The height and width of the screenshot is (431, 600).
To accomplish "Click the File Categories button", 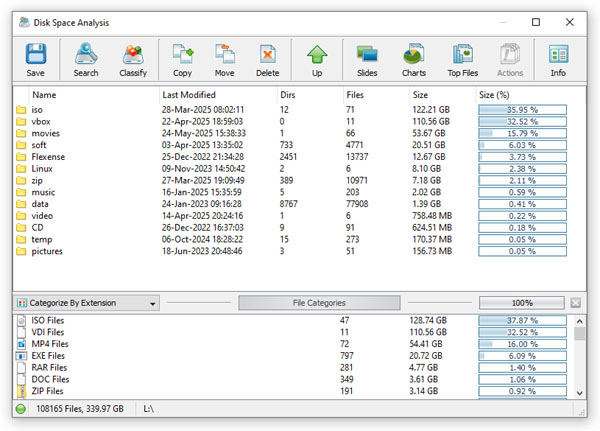I will pyautogui.click(x=319, y=303).
